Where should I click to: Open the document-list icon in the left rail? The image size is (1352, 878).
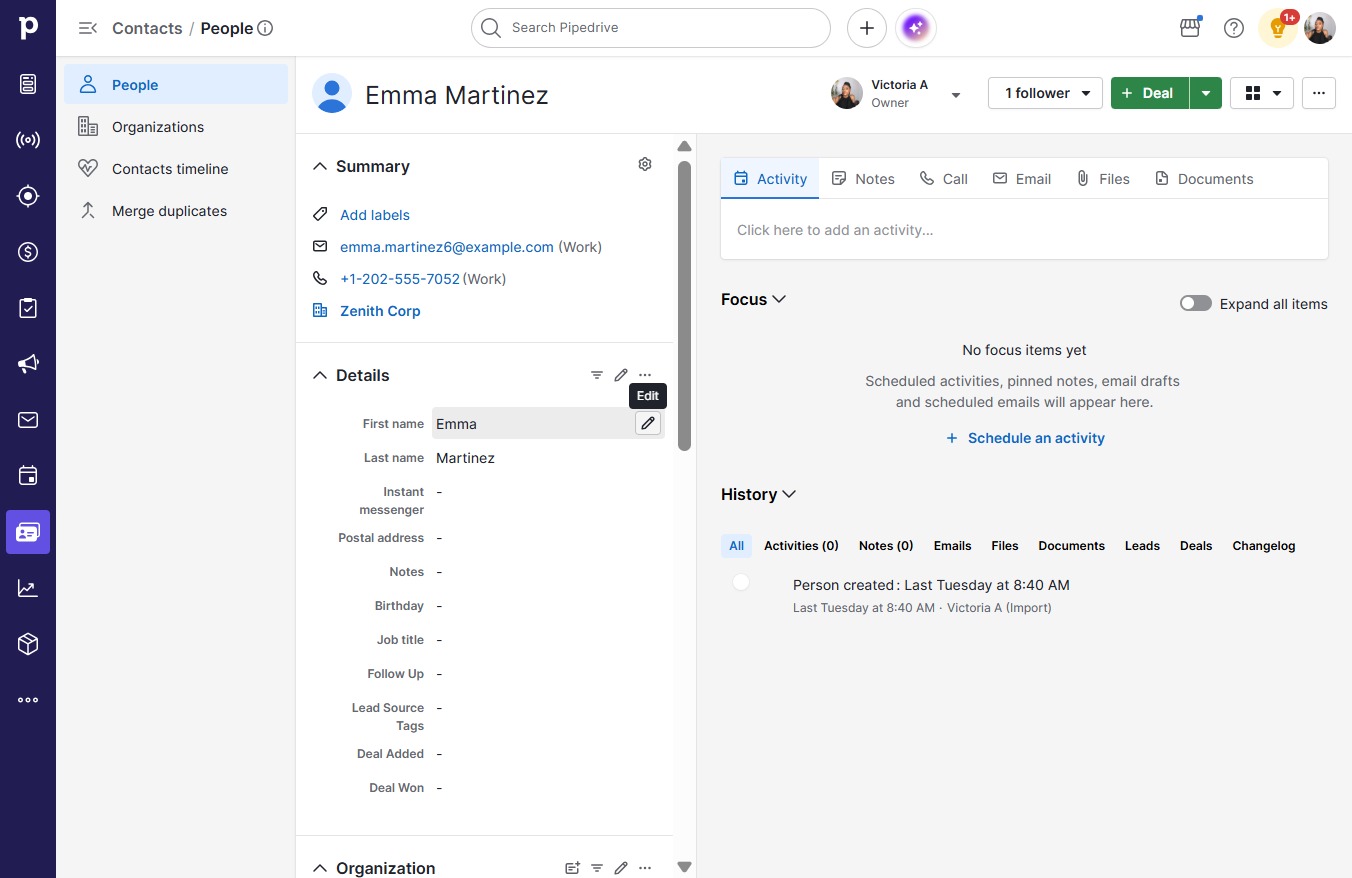(x=28, y=84)
